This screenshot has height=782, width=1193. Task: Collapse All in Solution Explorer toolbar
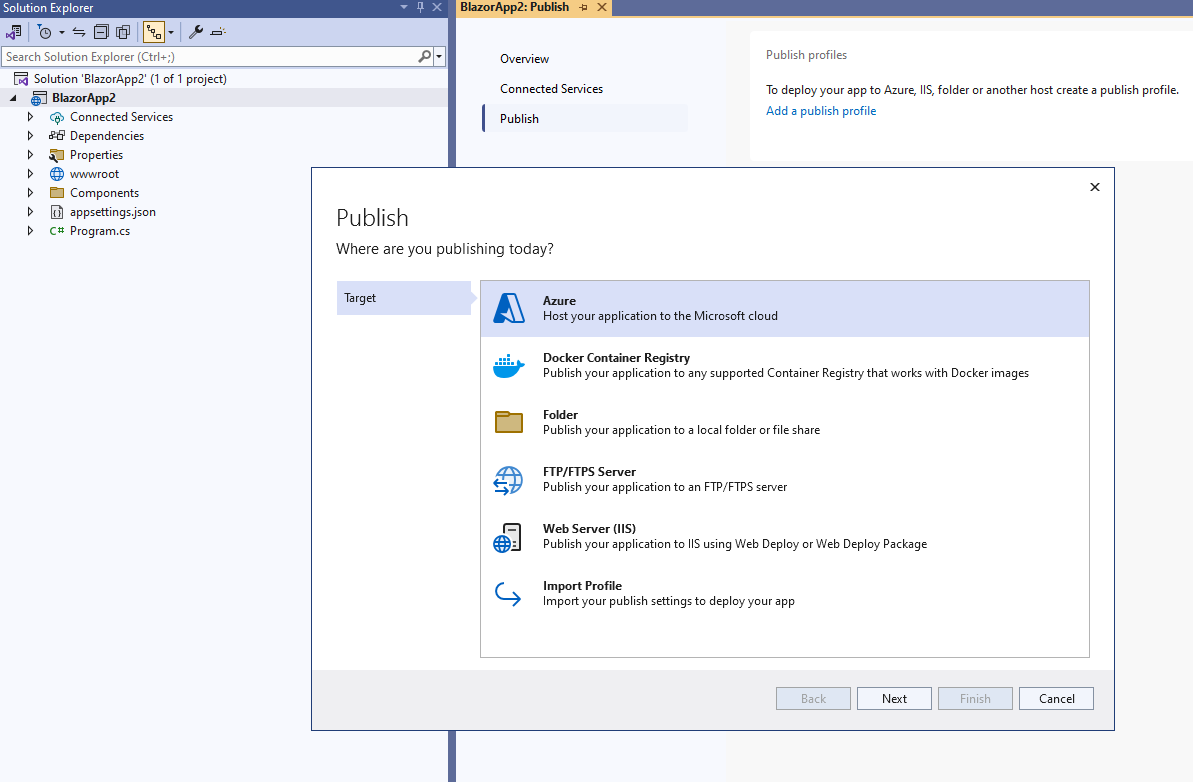[101, 32]
